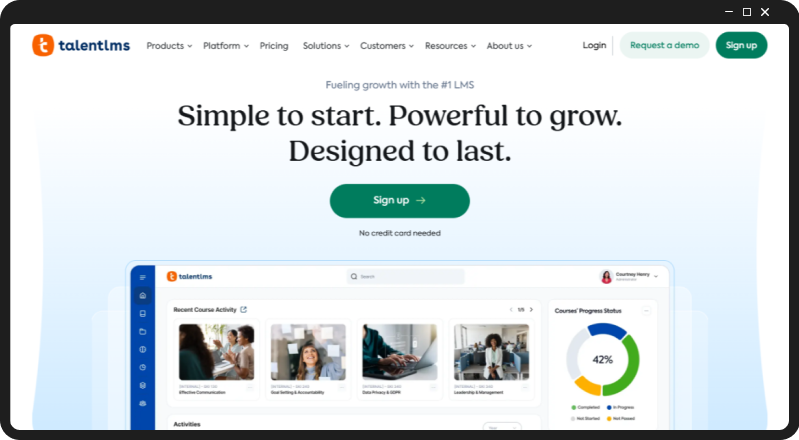This screenshot has width=799, height=440.
Task: Expand the Products dropdown menu
Action: [169, 46]
